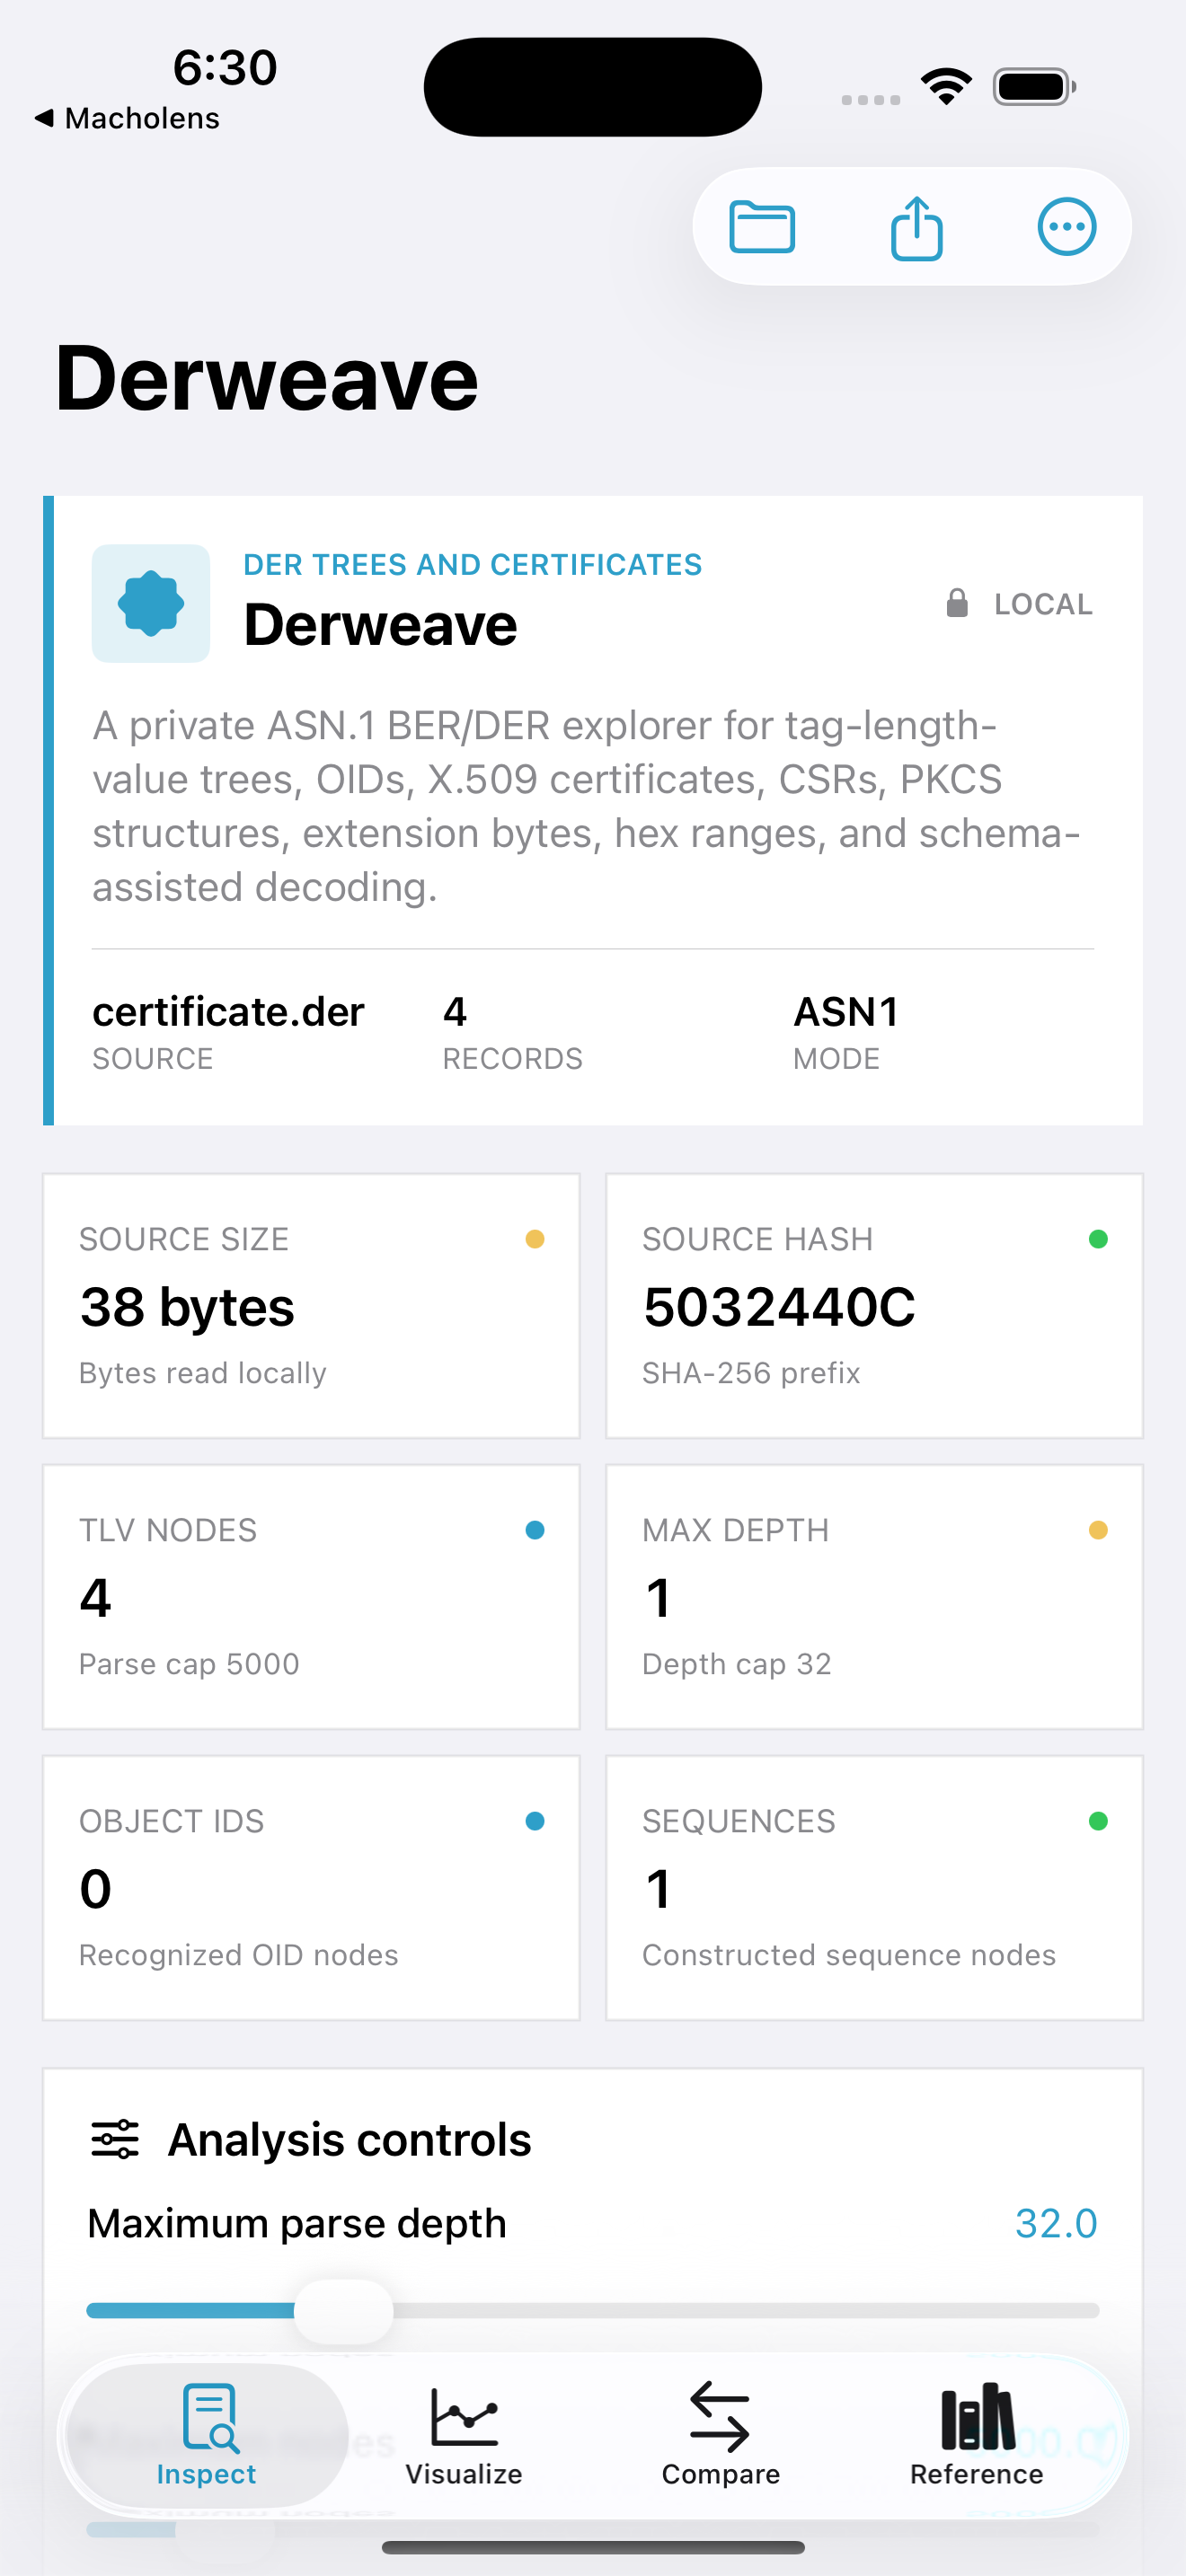The image size is (1186, 2576).
Task: Tap the 32.0 parse depth value
Action: click(x=1056, y=2224)
